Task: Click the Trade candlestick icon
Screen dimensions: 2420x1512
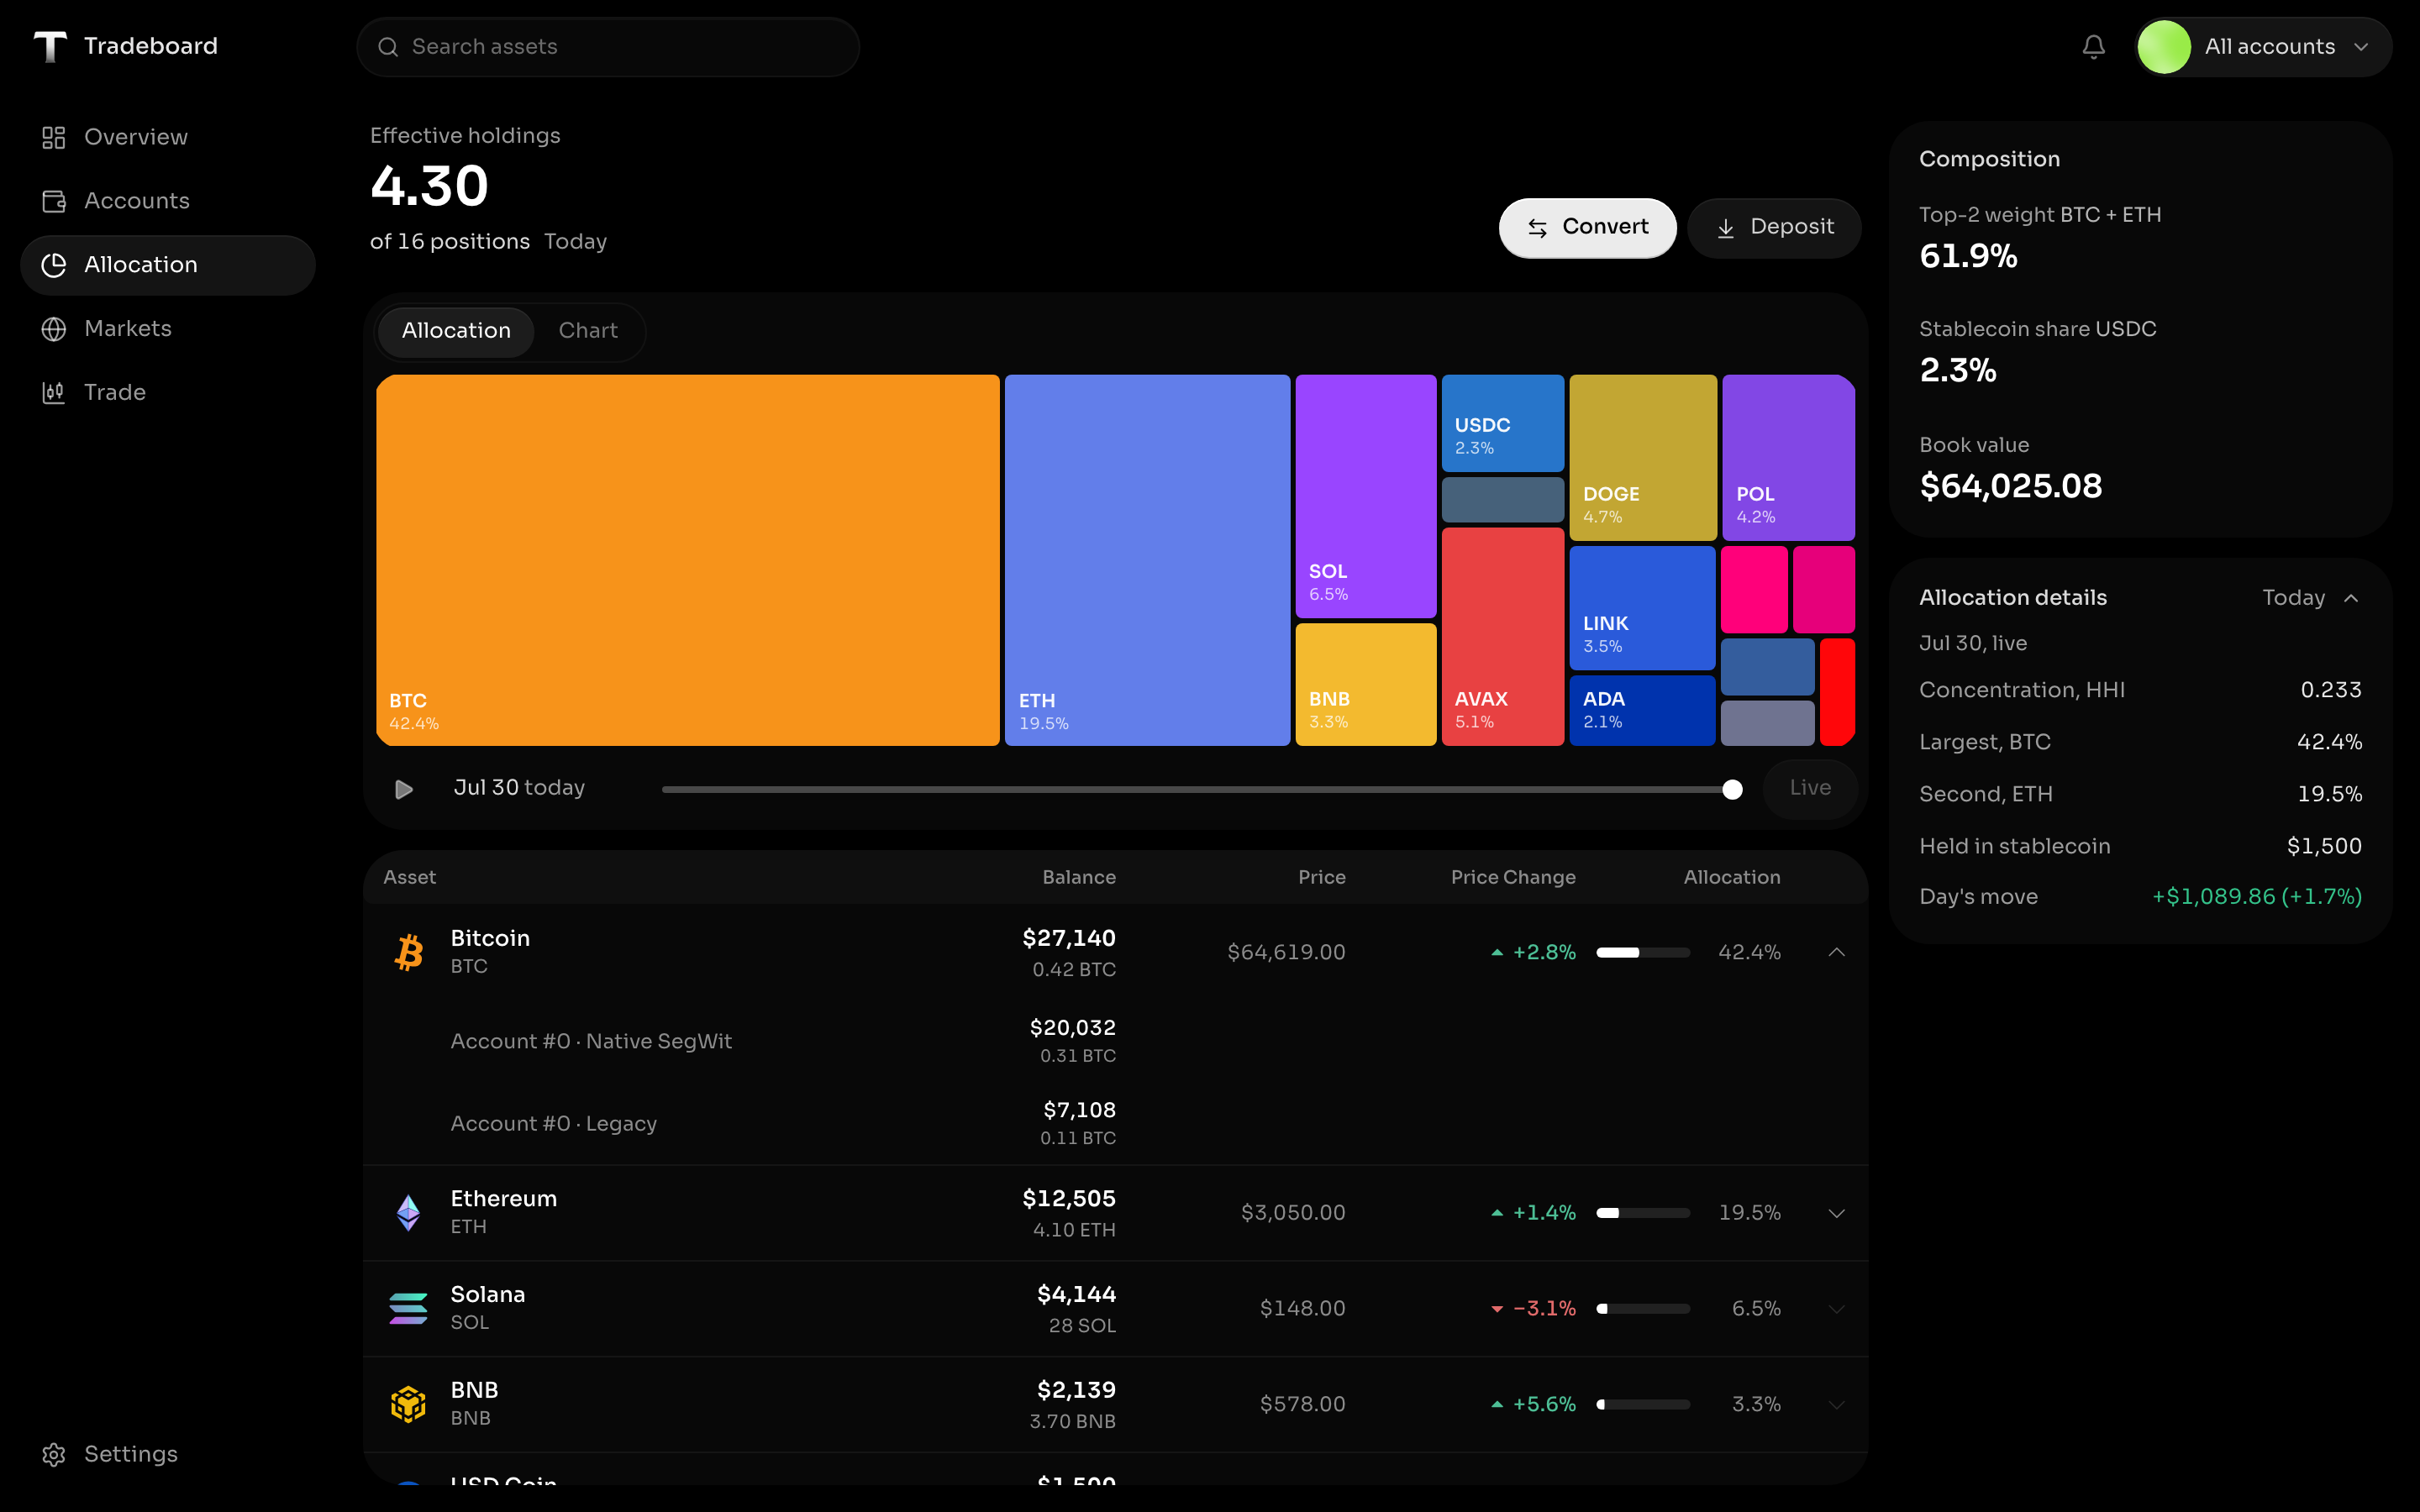Action: [54, 393]
